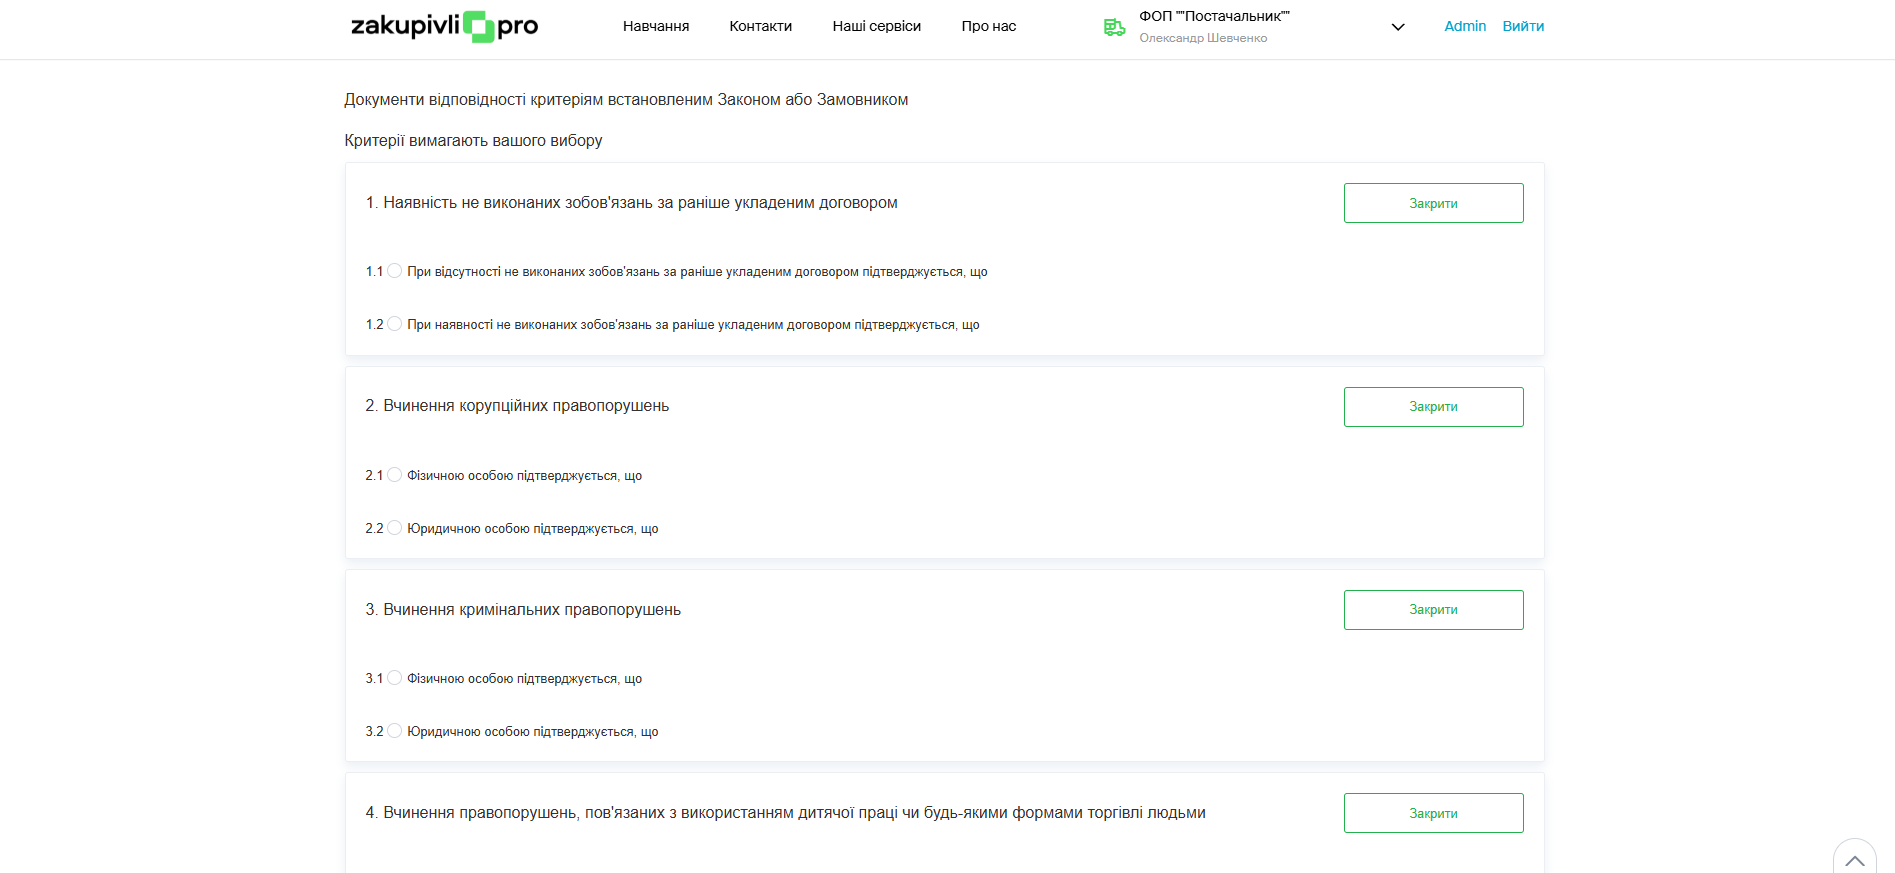
Task: Click the scroll-to-top arrow button
Action: tap(1854, 859)
